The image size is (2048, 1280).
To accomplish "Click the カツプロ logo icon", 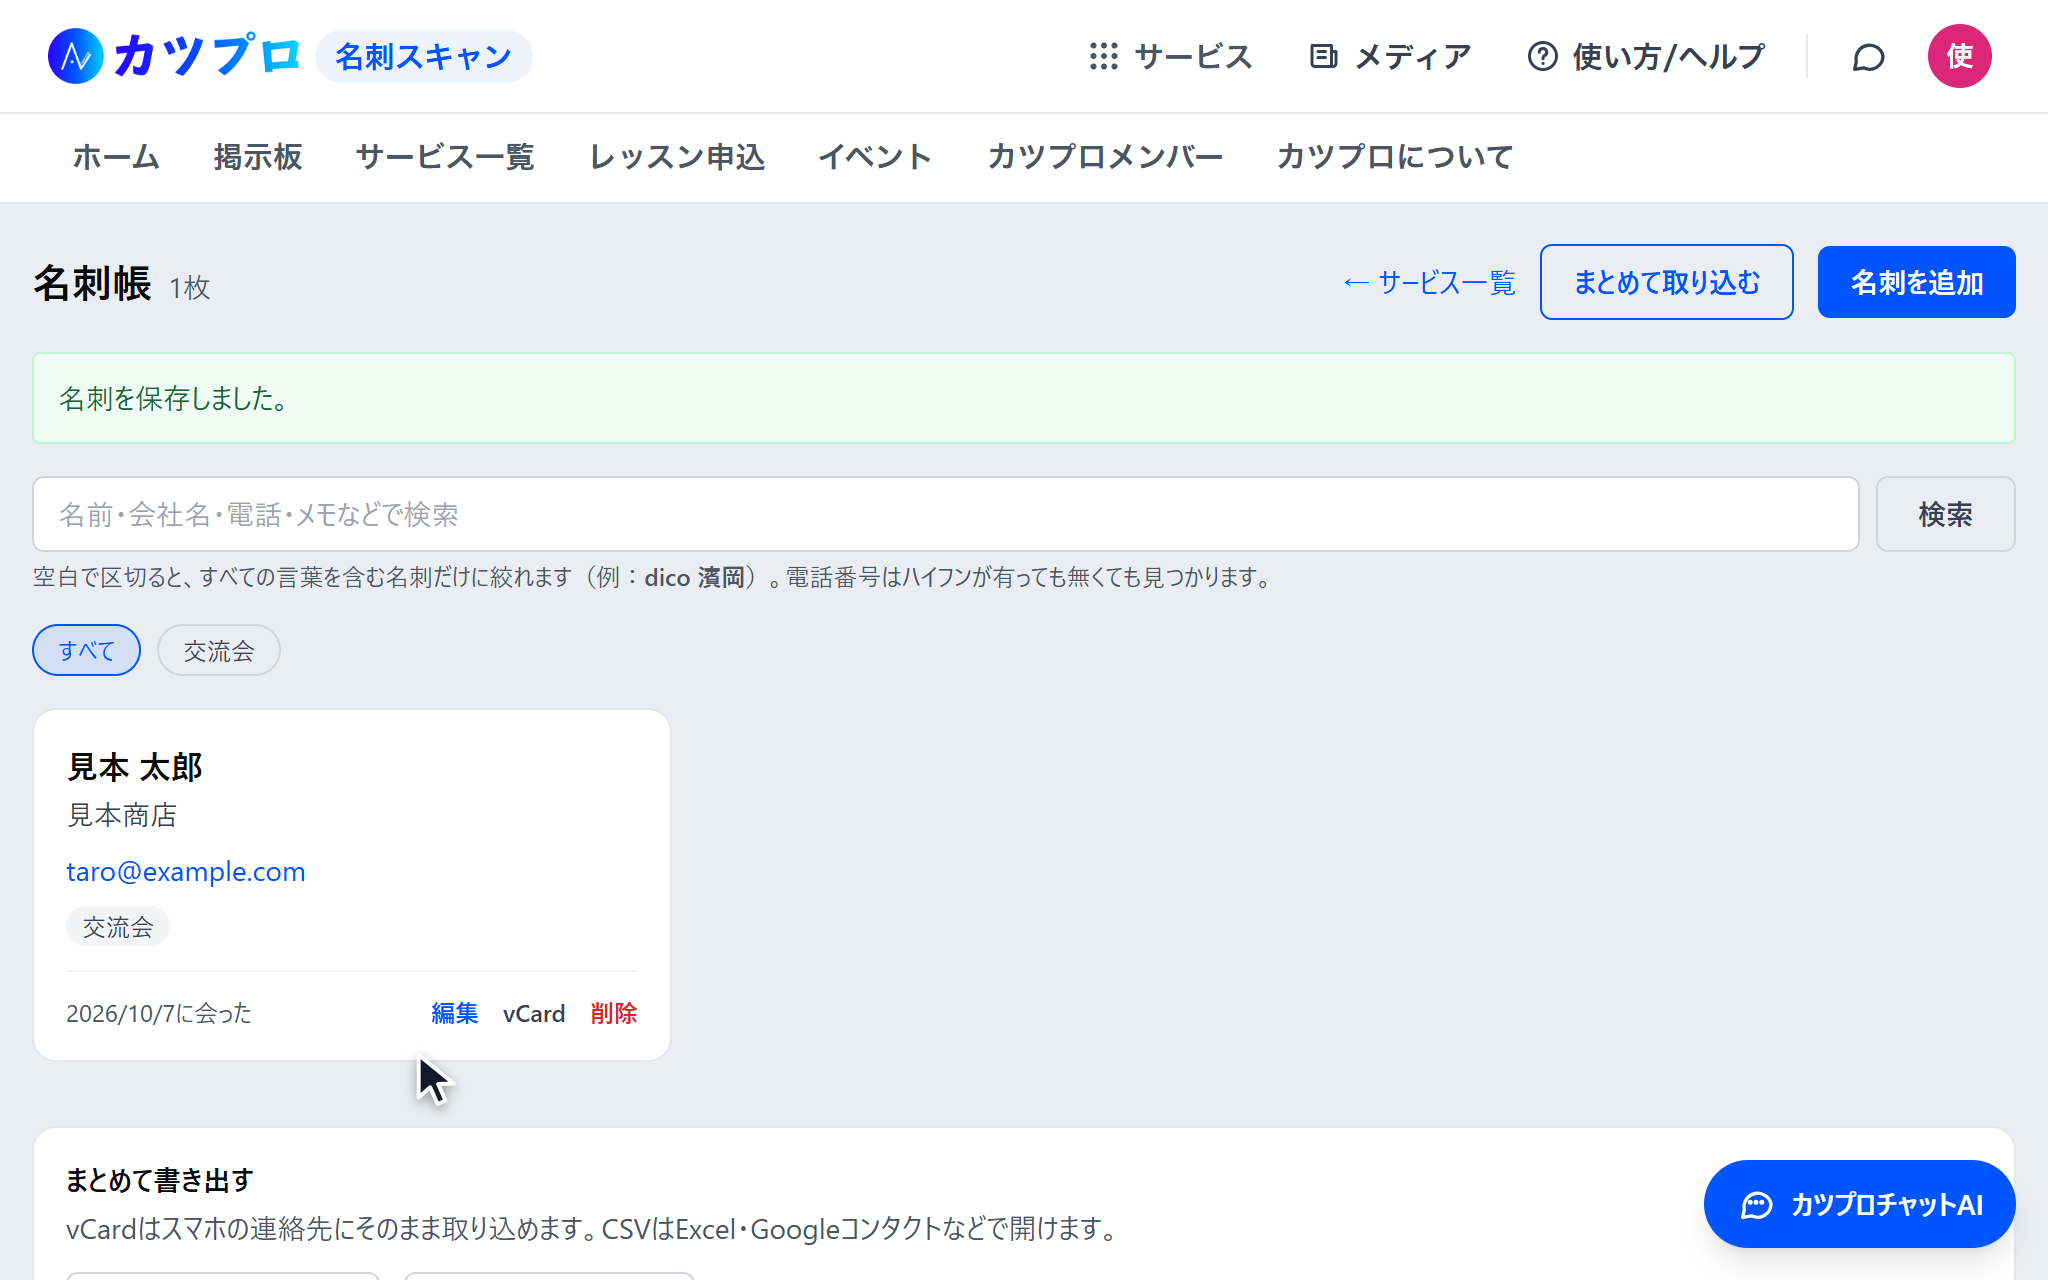I will pyautogui.click(x=76, y=56).
